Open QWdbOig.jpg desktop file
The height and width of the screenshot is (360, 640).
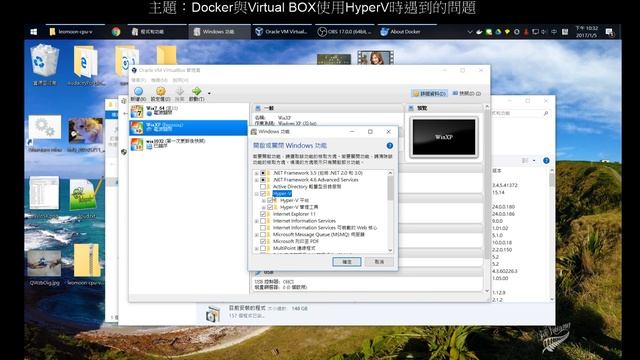coord(44,267)
